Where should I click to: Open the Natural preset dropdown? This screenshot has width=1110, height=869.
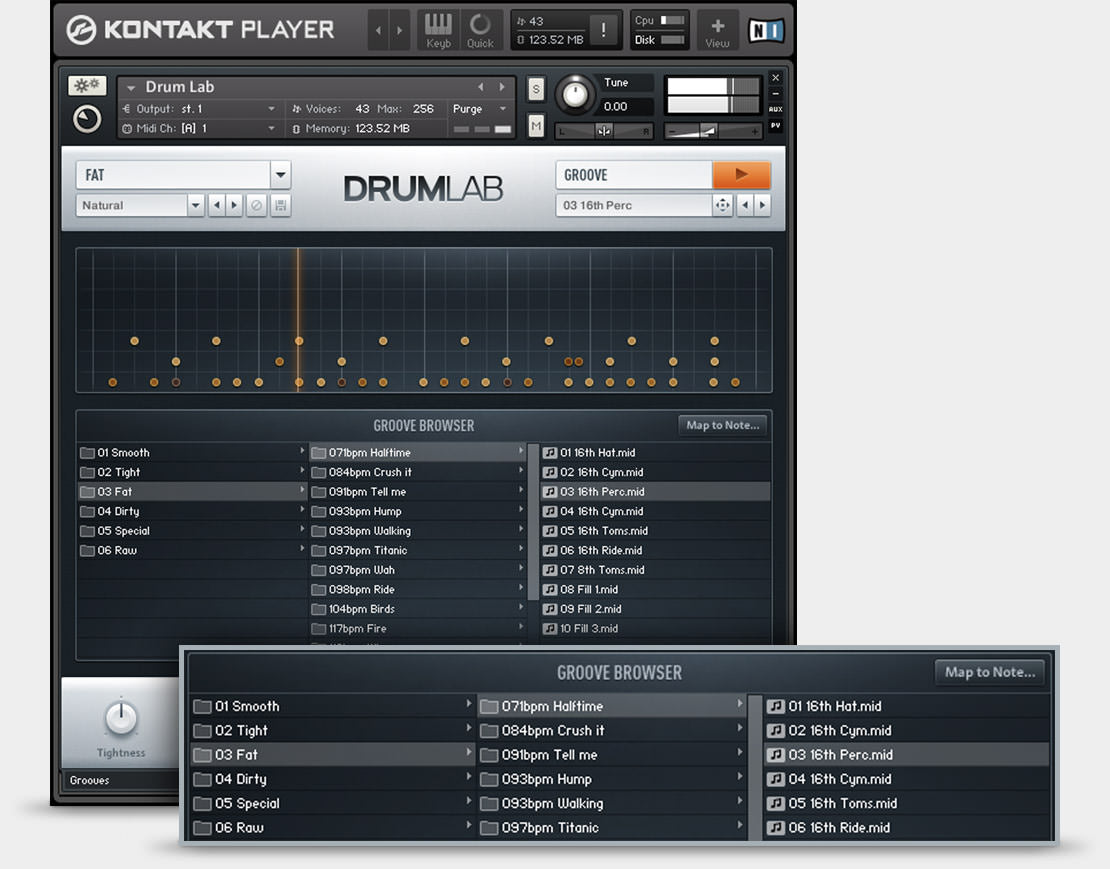pyautogui.click(x=195, y=205)
